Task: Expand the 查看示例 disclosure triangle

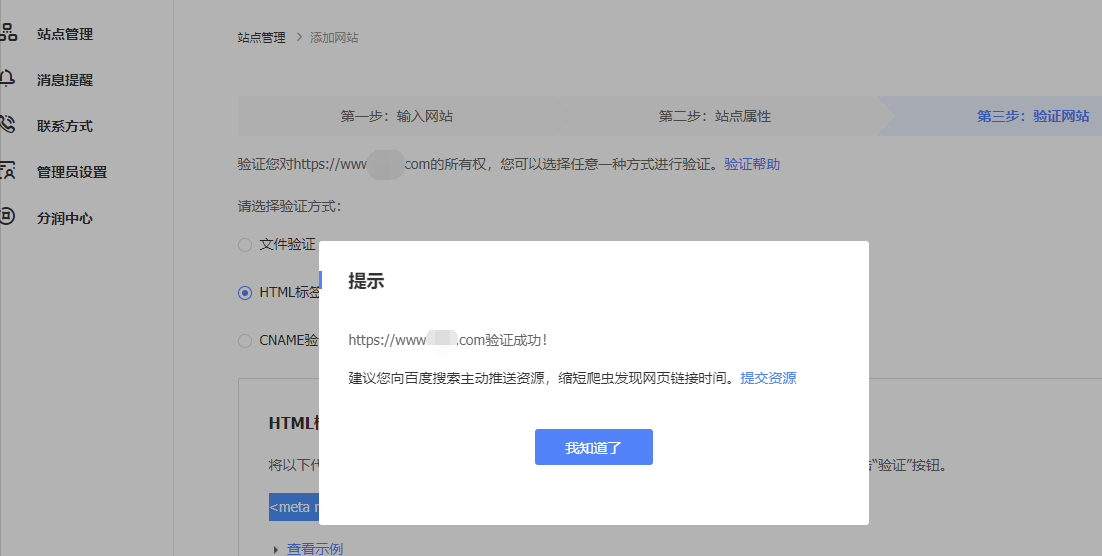Action: [276, 549]
